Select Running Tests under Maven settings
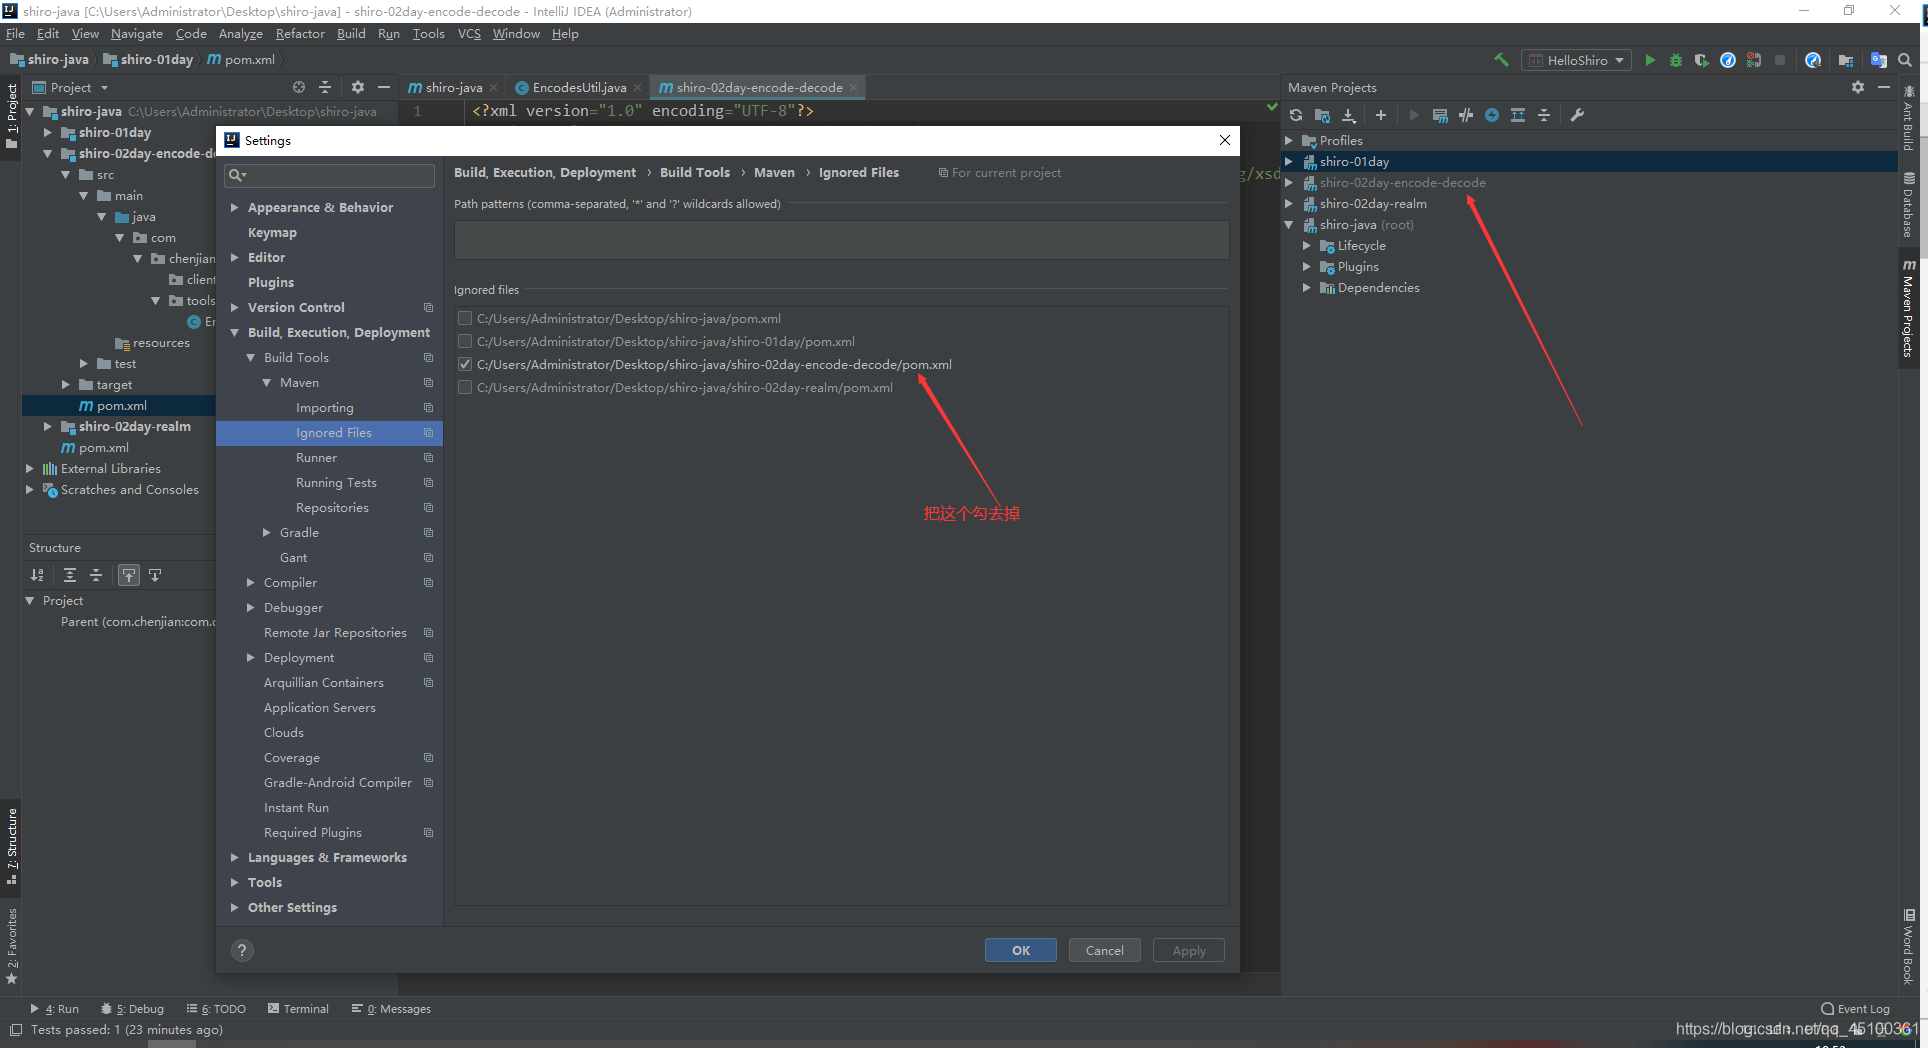This screenshot has height=1048, width=1928. coord(336,482)
